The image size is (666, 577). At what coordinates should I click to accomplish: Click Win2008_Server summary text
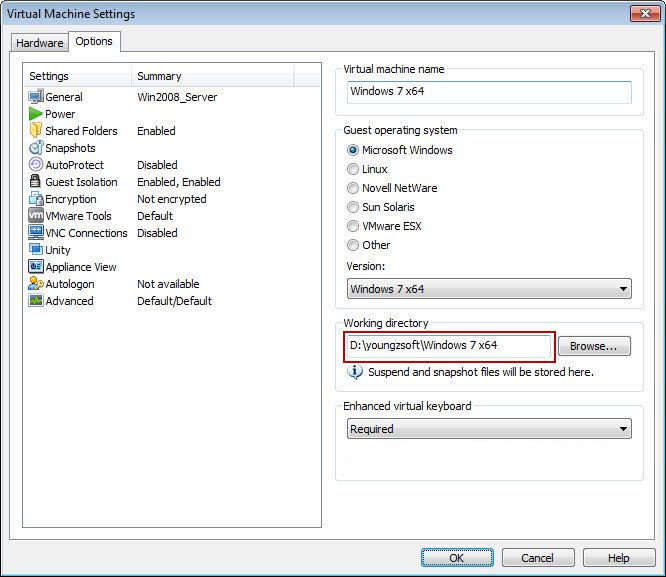click(x=177, y=97)
